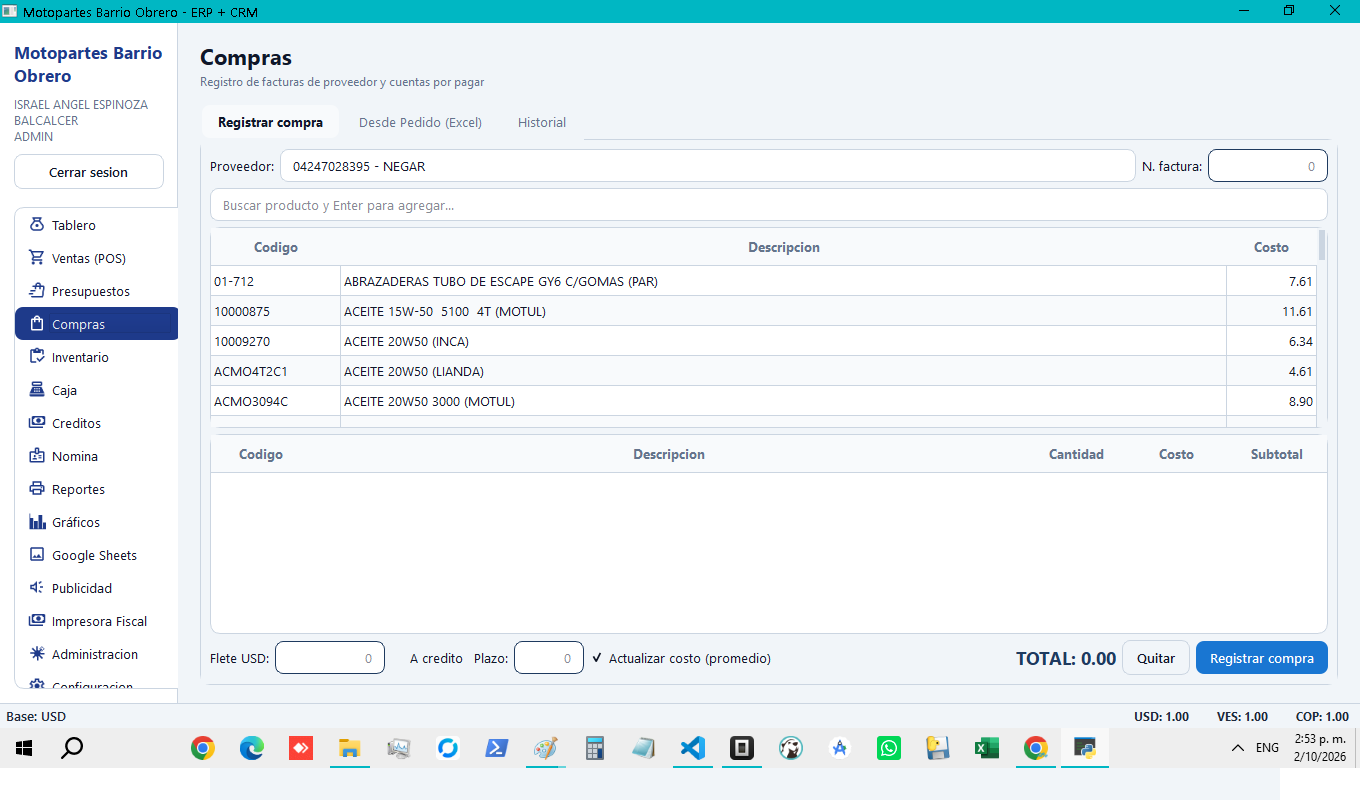The width and height of the screenshot is (1360, 800).
Task: Focus the N. factura number field
Action: point(1268,166)
